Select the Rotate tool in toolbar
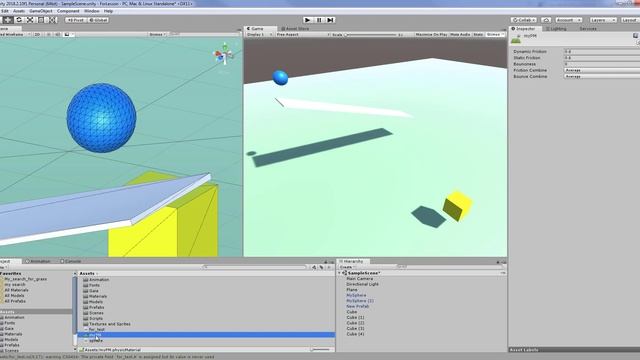This screenshot has width=640, height=360. [x=19, y=20]
